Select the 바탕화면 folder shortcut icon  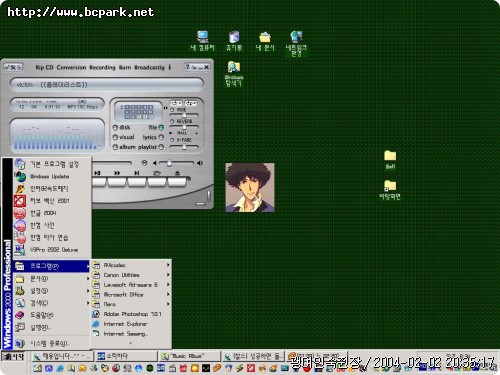[x=390, y=190]
